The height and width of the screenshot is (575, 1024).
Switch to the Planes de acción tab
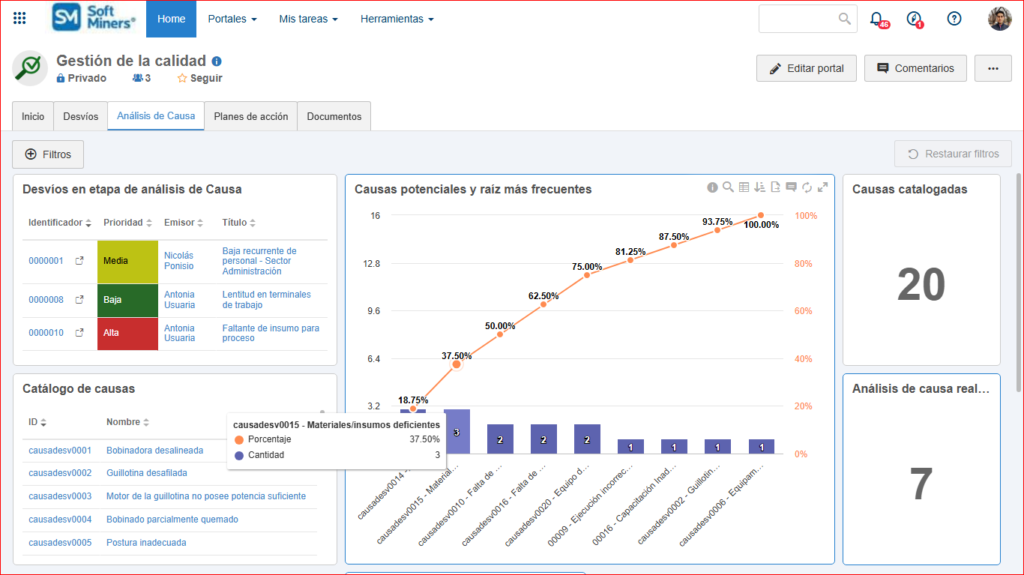[x=250, y=116]
